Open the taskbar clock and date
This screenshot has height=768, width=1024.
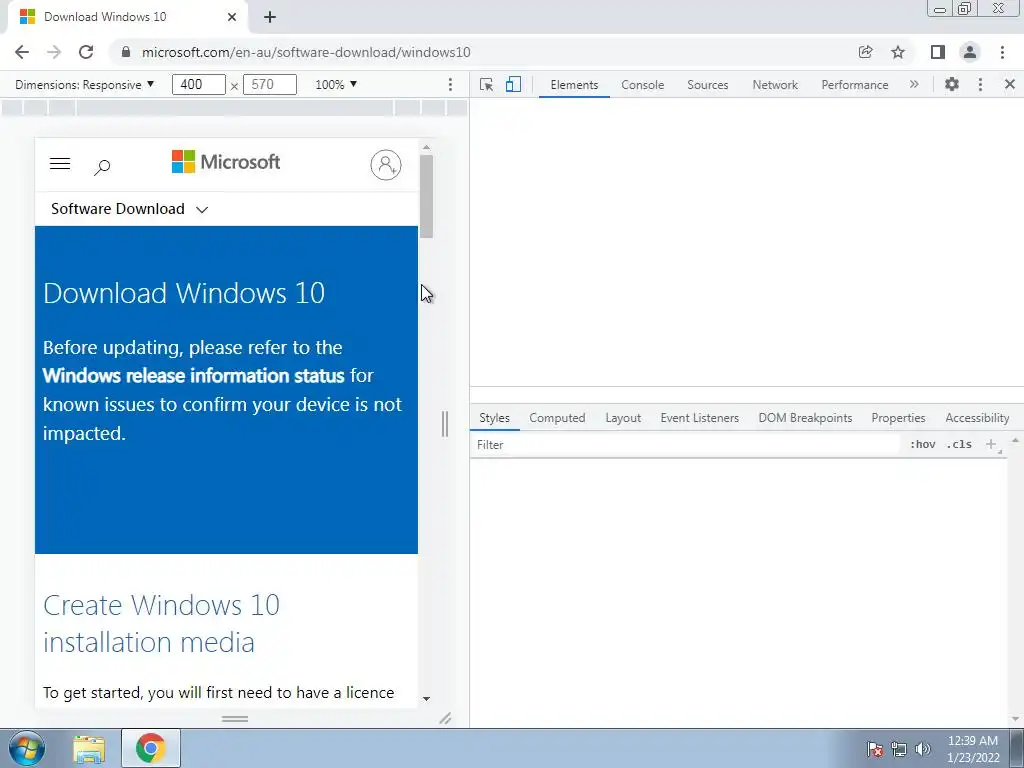click(973, 749)
